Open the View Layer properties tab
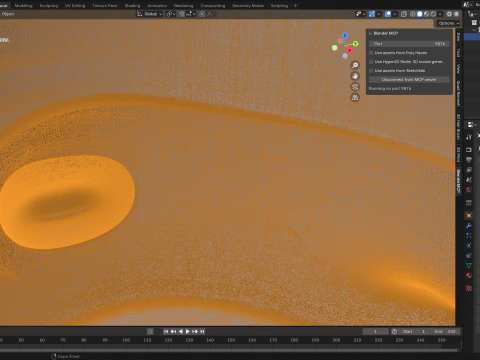The width and height of the screenshot is (480, 360). 469,170
